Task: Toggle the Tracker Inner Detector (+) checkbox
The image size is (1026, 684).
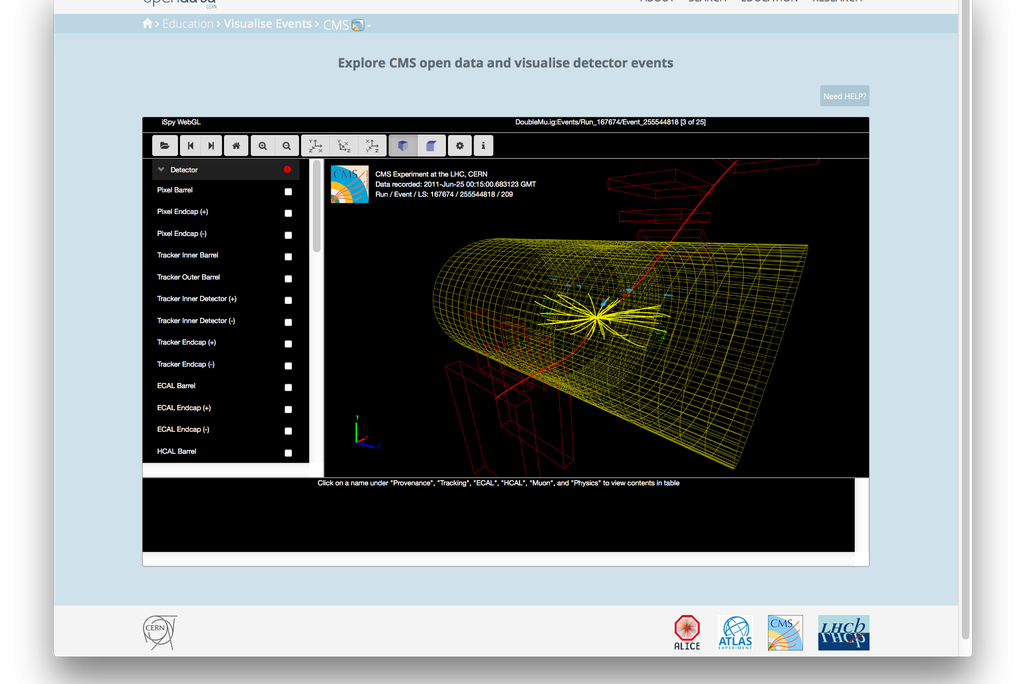Action: 288,300
